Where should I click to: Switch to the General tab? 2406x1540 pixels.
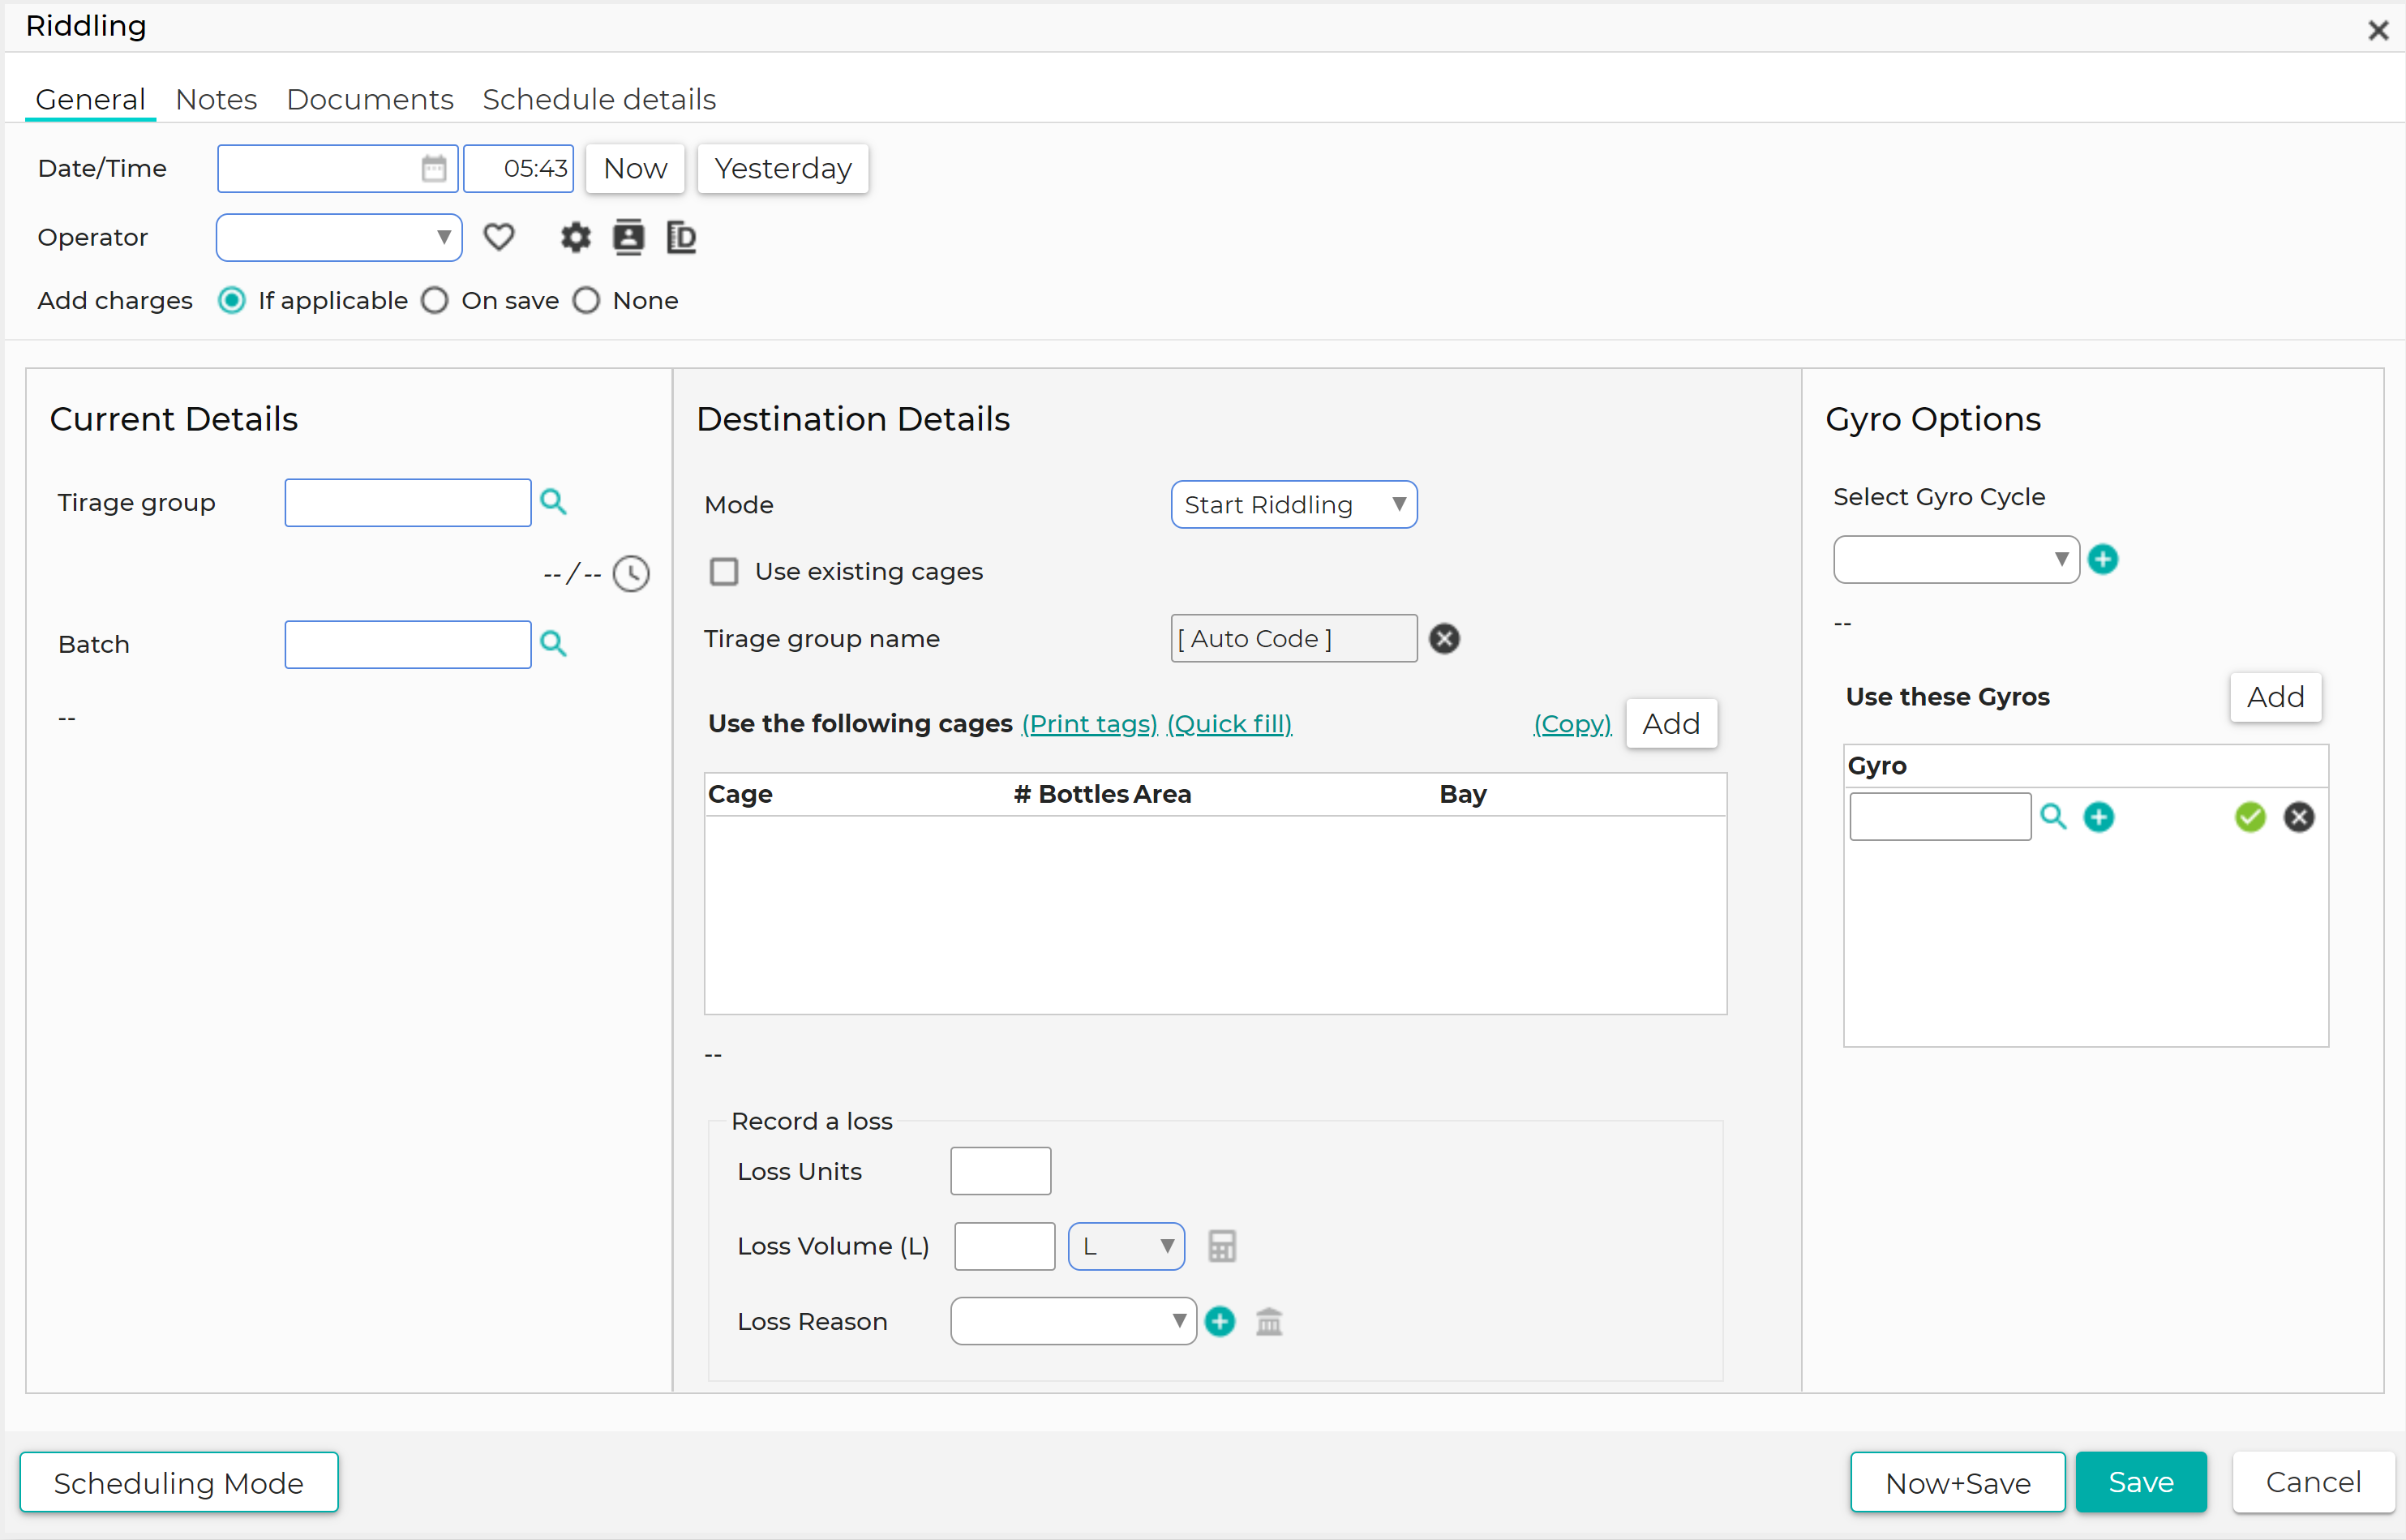(x=90, y=99)
